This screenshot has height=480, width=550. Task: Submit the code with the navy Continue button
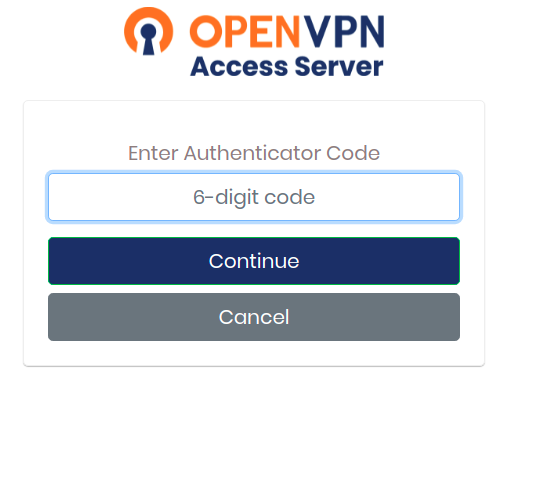254,261
